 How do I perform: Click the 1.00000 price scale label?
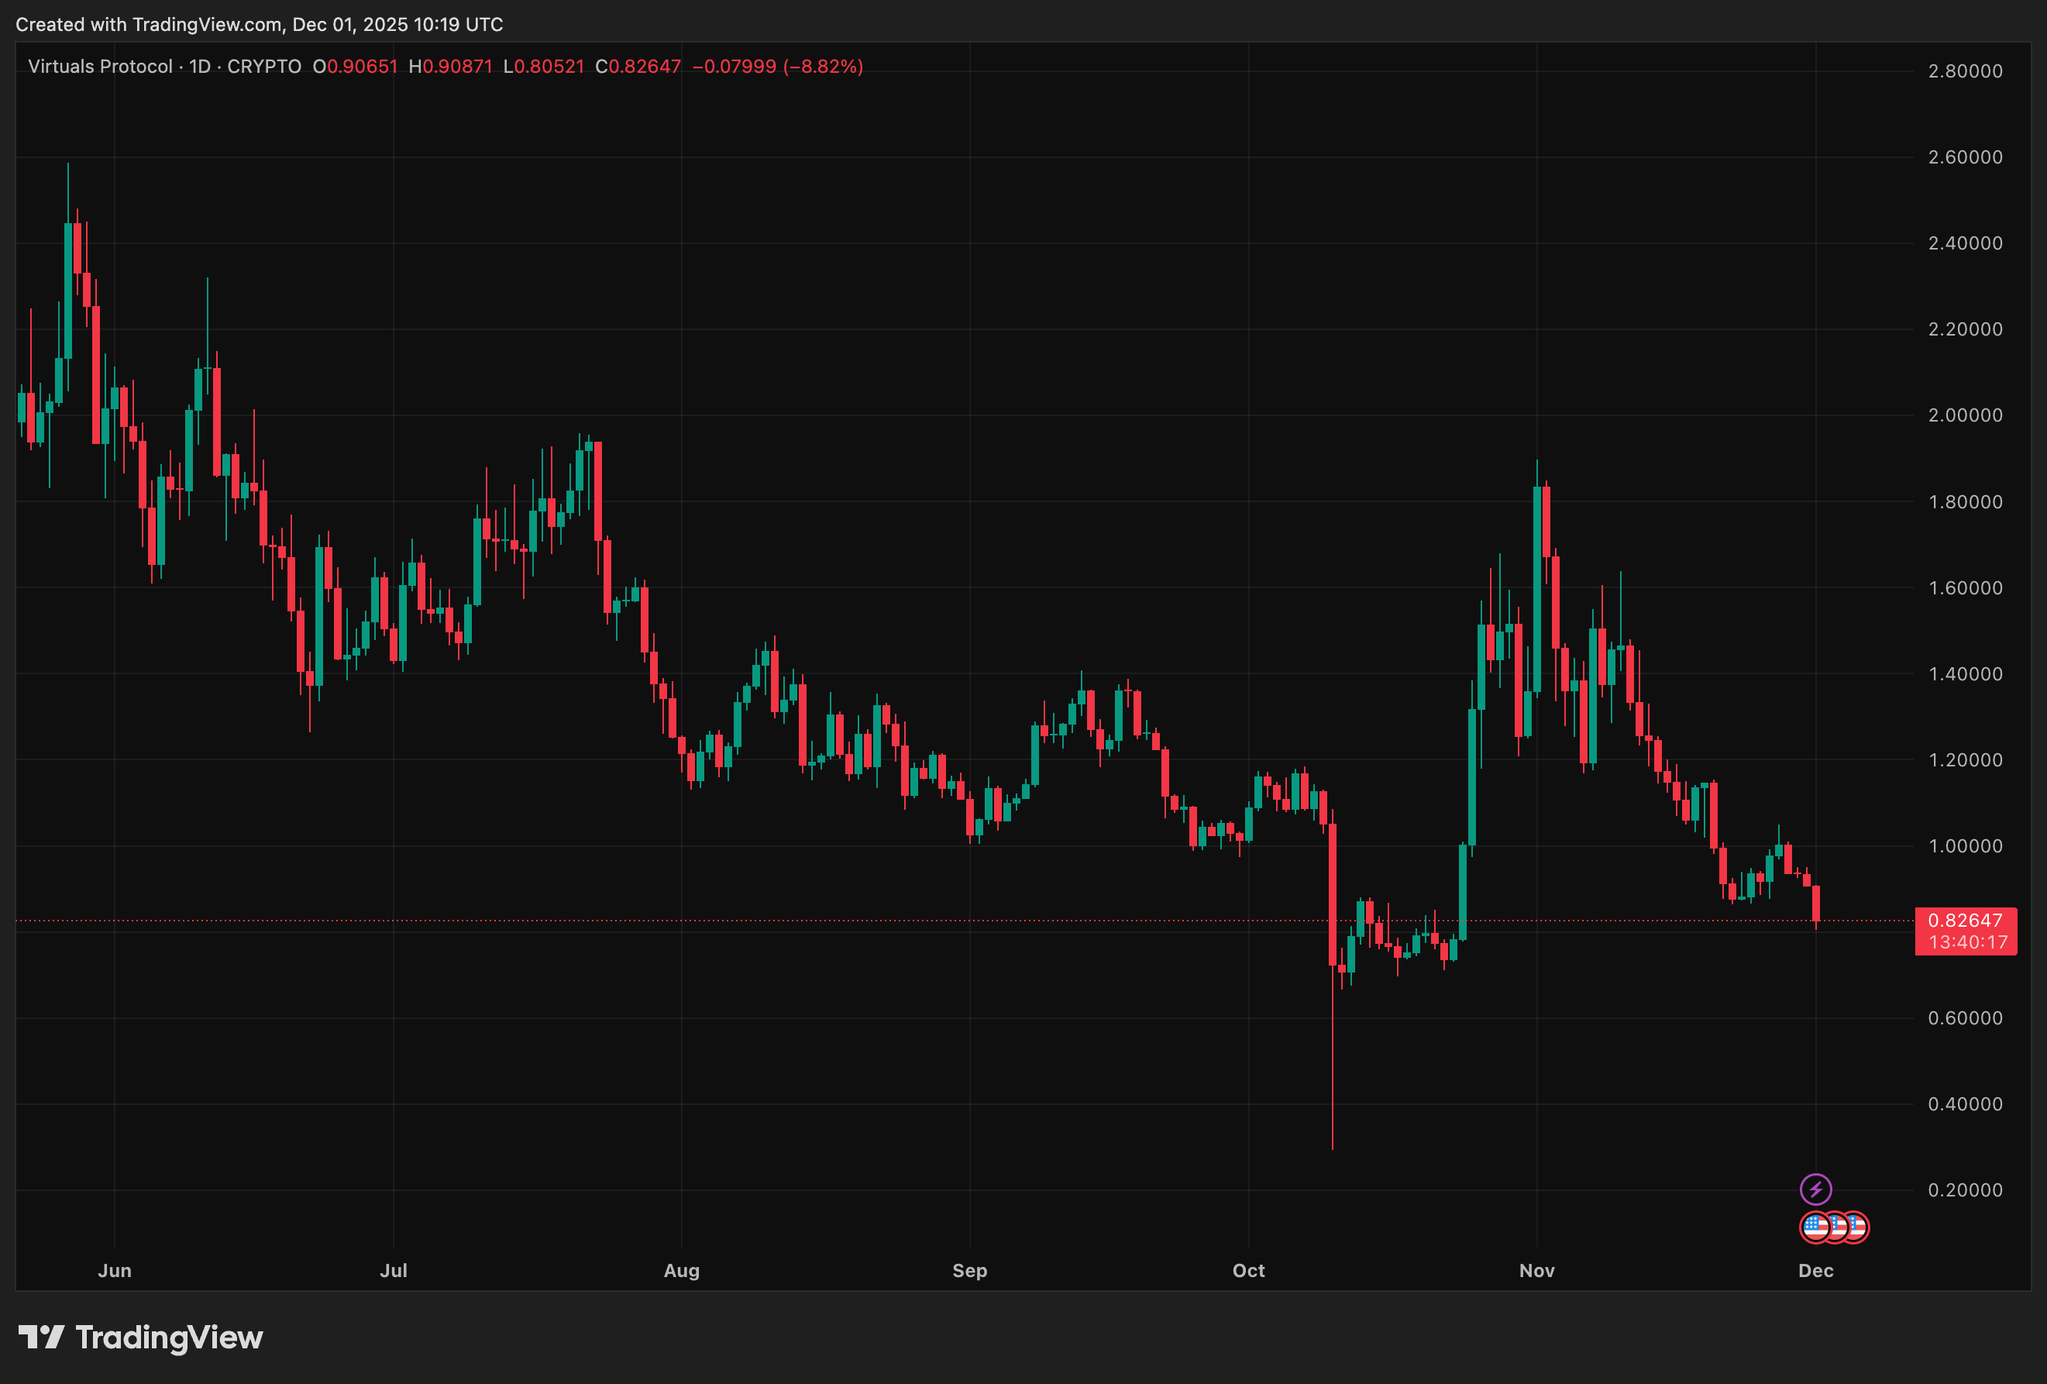click(x=1965, y=846)
